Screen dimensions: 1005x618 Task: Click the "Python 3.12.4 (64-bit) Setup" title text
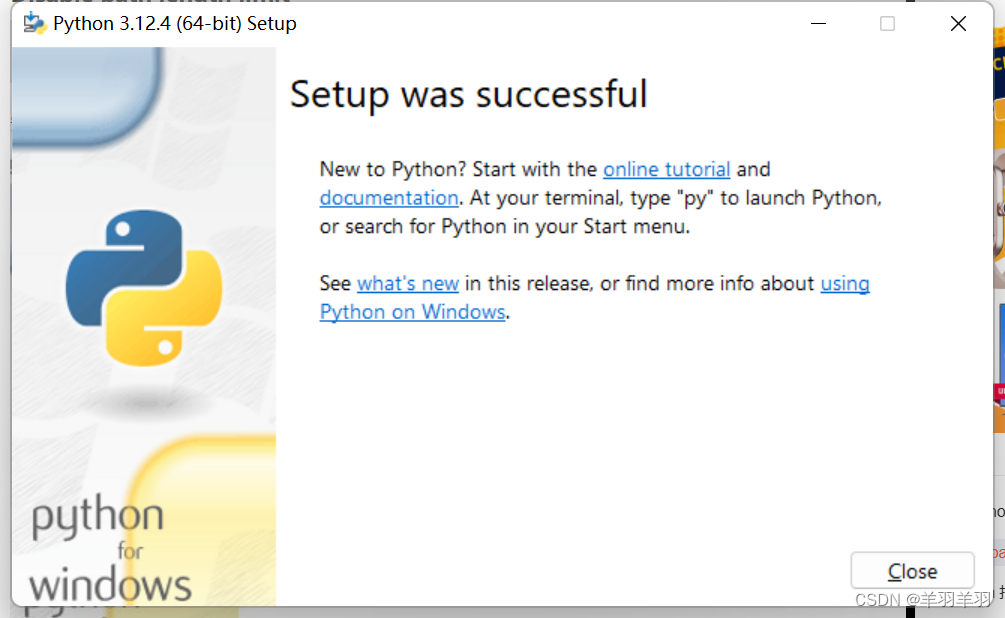[x=175, y=24]
